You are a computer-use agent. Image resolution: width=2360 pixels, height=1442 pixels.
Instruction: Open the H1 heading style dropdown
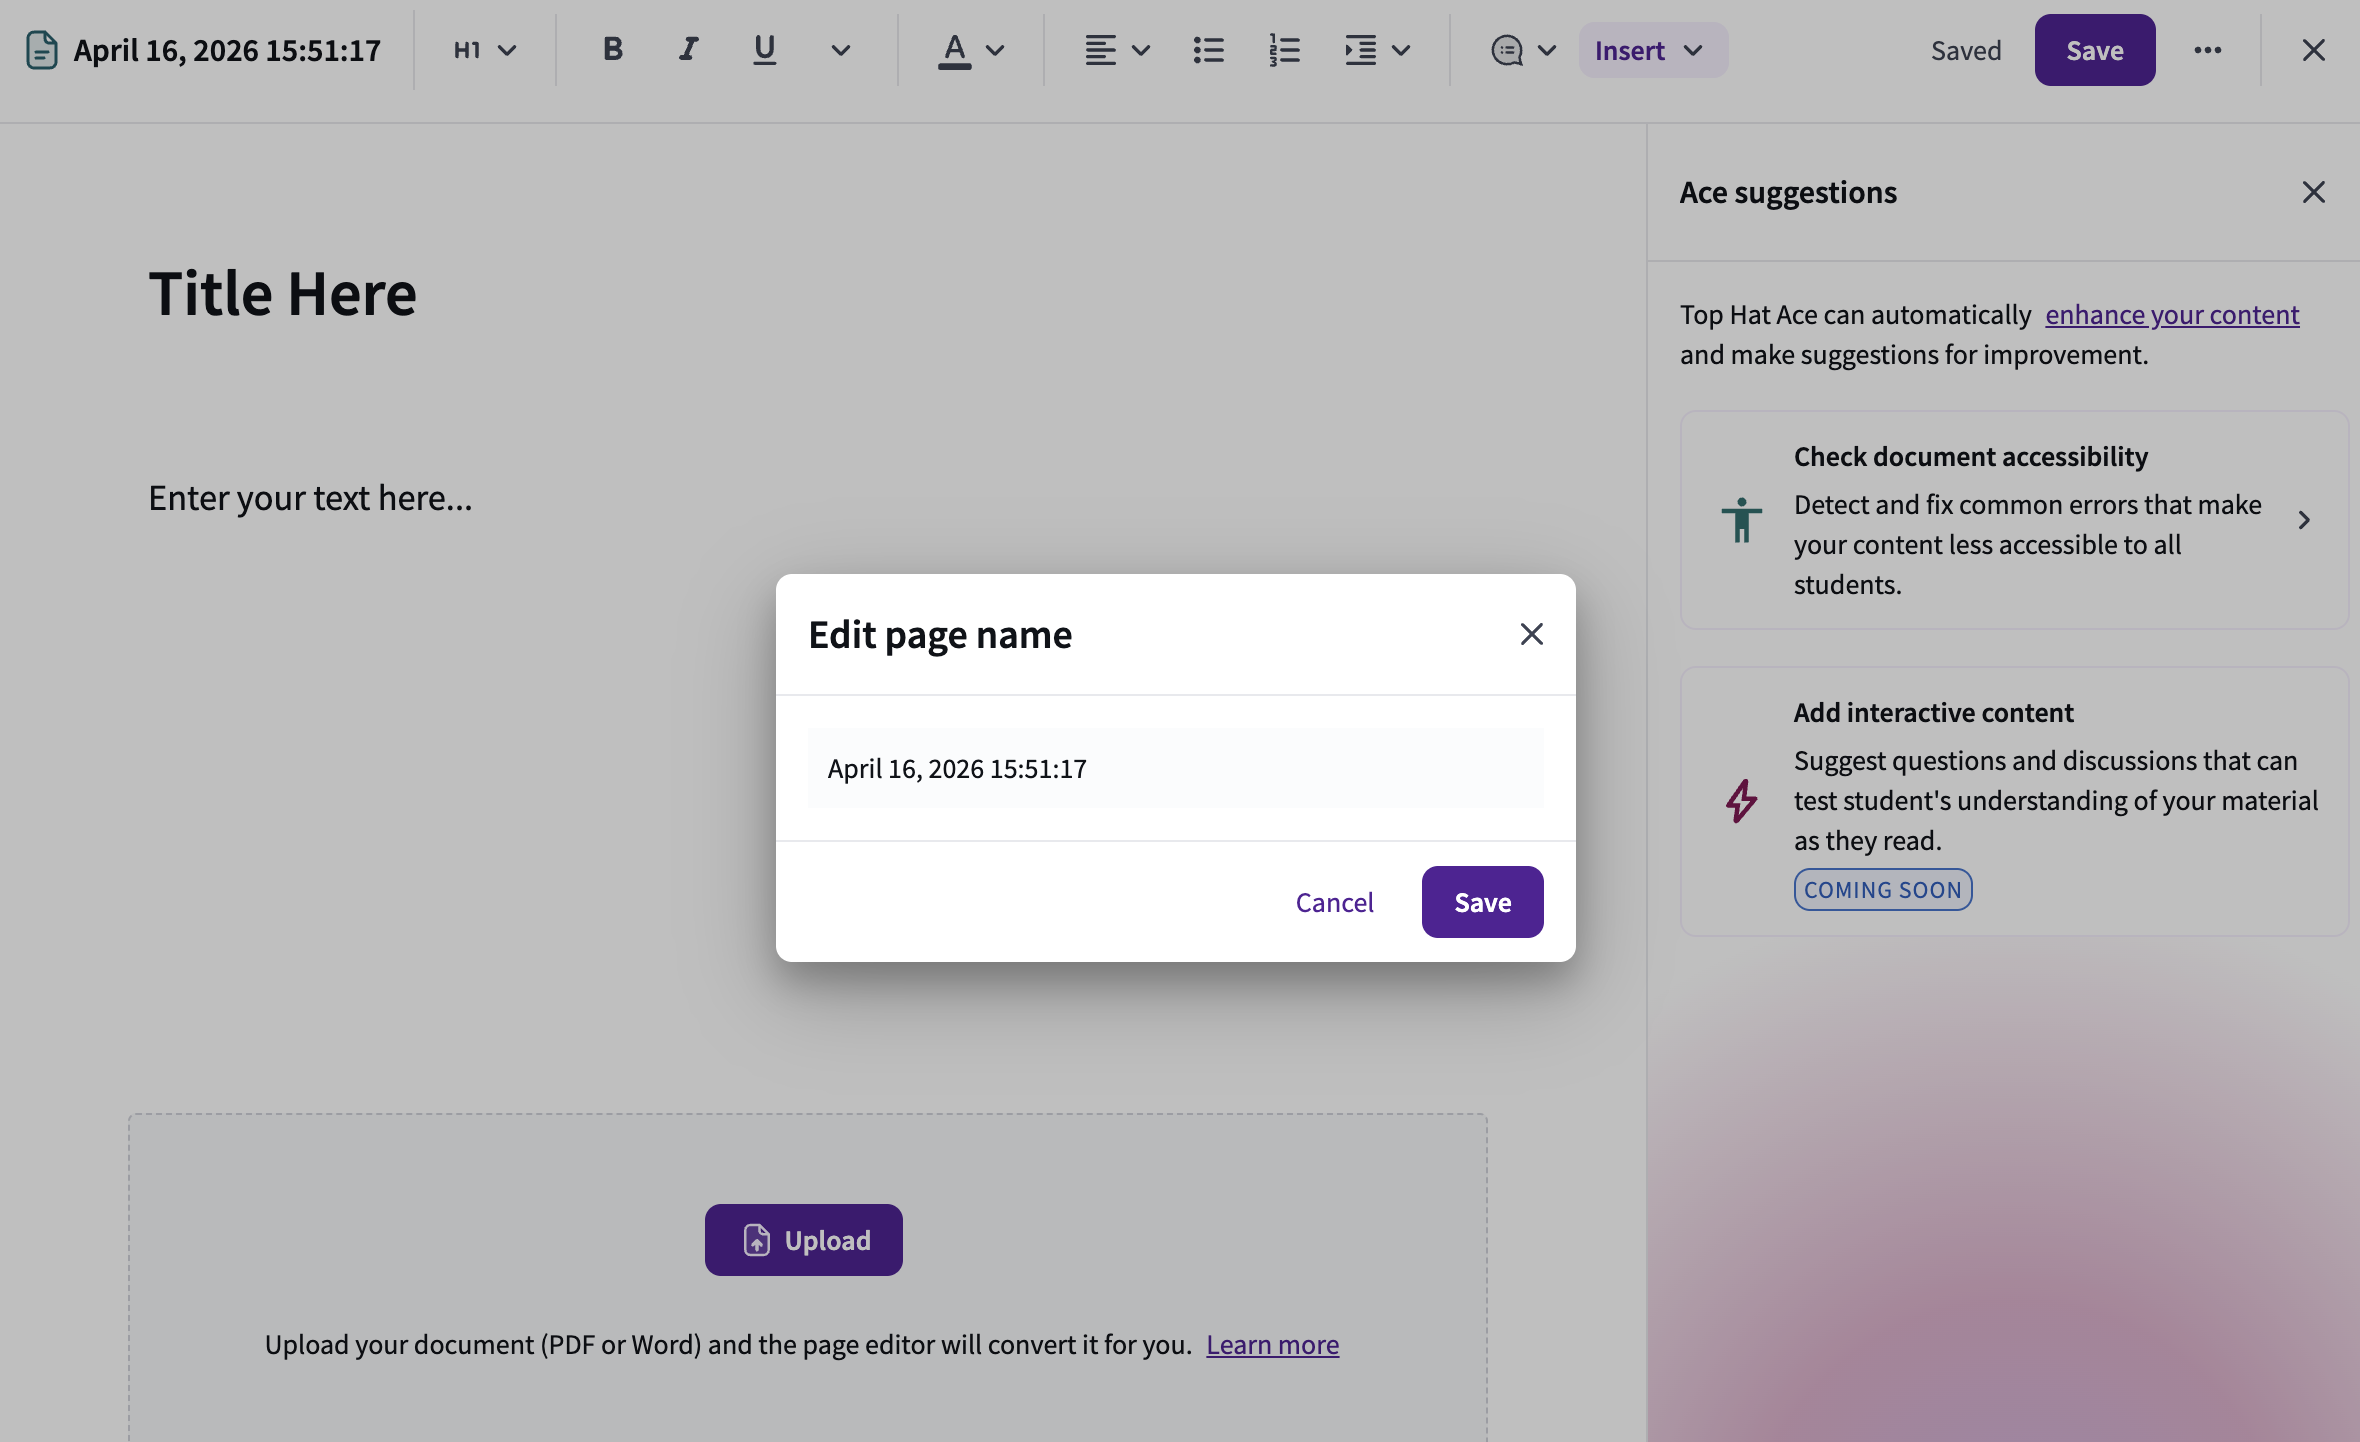pyautogui.click(x=485, y=50)
